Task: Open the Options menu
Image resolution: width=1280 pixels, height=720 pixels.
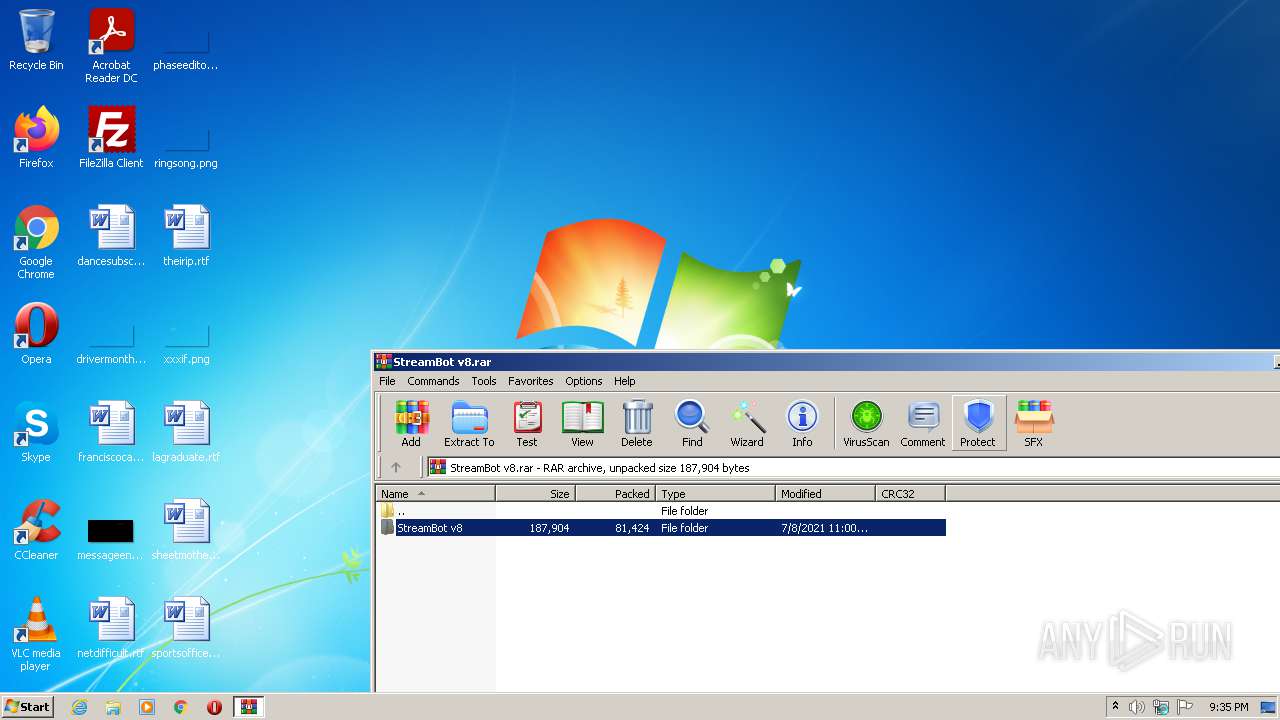Action: click(583, 381)
